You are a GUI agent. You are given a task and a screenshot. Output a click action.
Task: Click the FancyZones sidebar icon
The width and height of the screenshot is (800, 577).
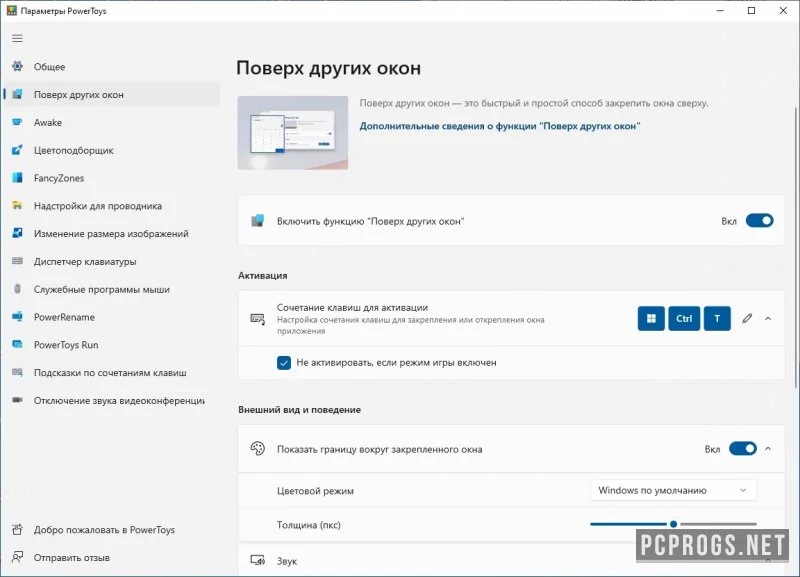[x=17, y=178]
